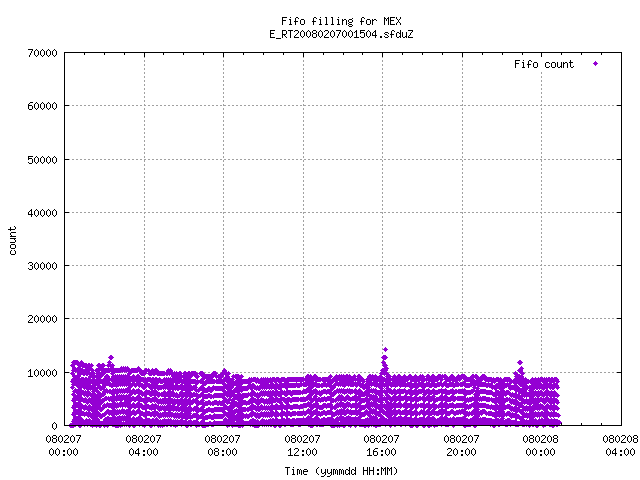Click the y-axis value 20000
Screen dimensions: 640x480
point(42,319)
